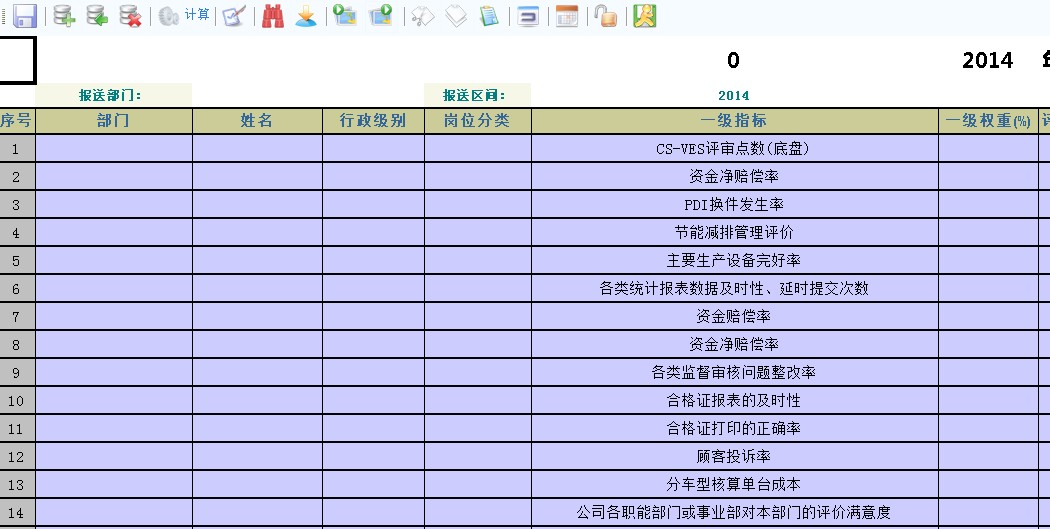The height and width of the screenshot is (529, 1050).
Task: Click the add database record icon
Action: pos(65,16)
